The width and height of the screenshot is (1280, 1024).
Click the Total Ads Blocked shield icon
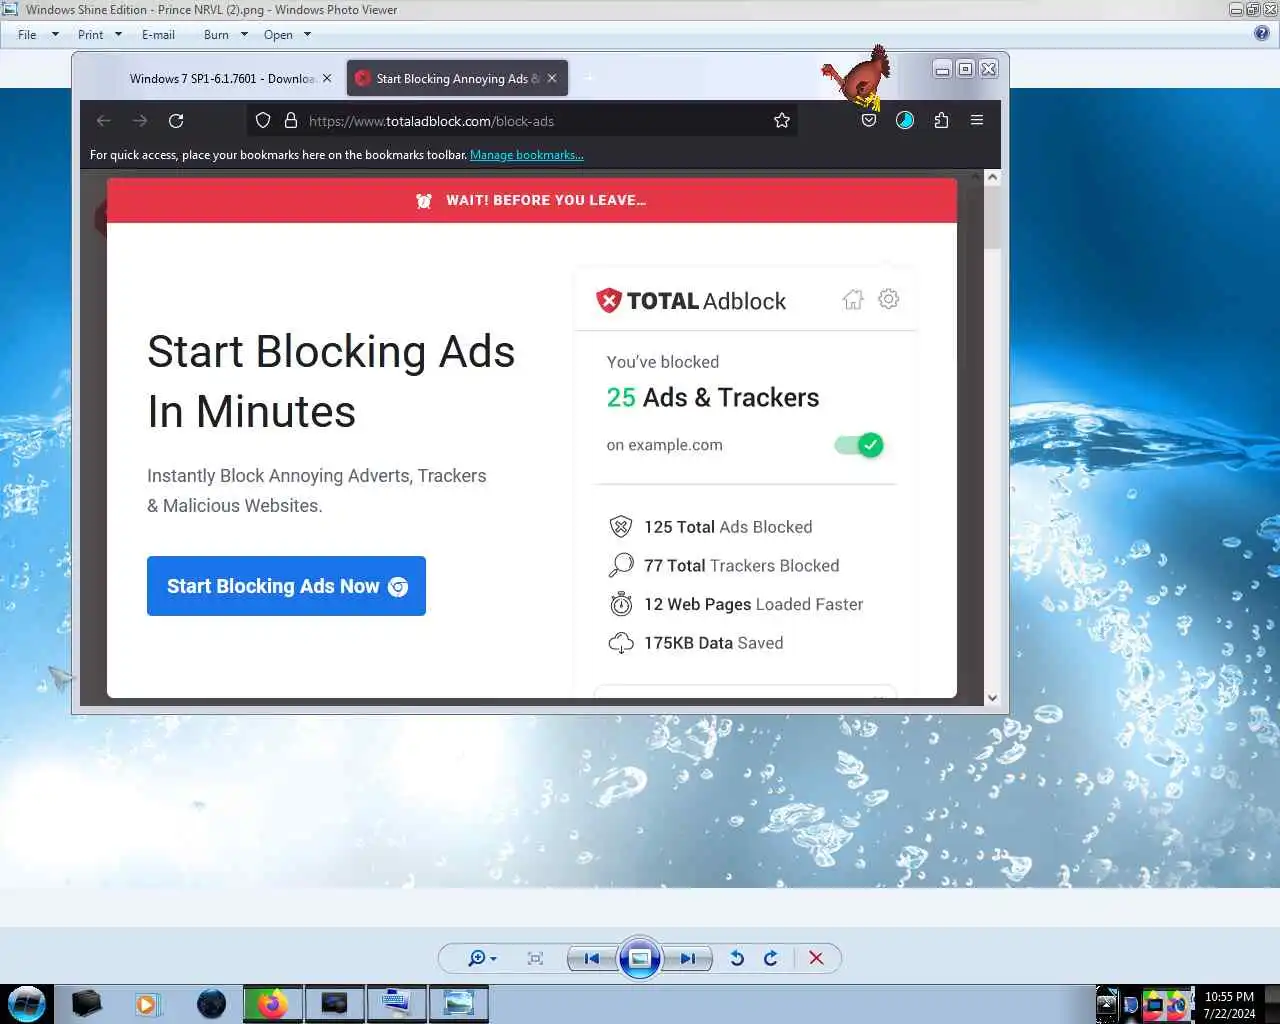[621, 527]
